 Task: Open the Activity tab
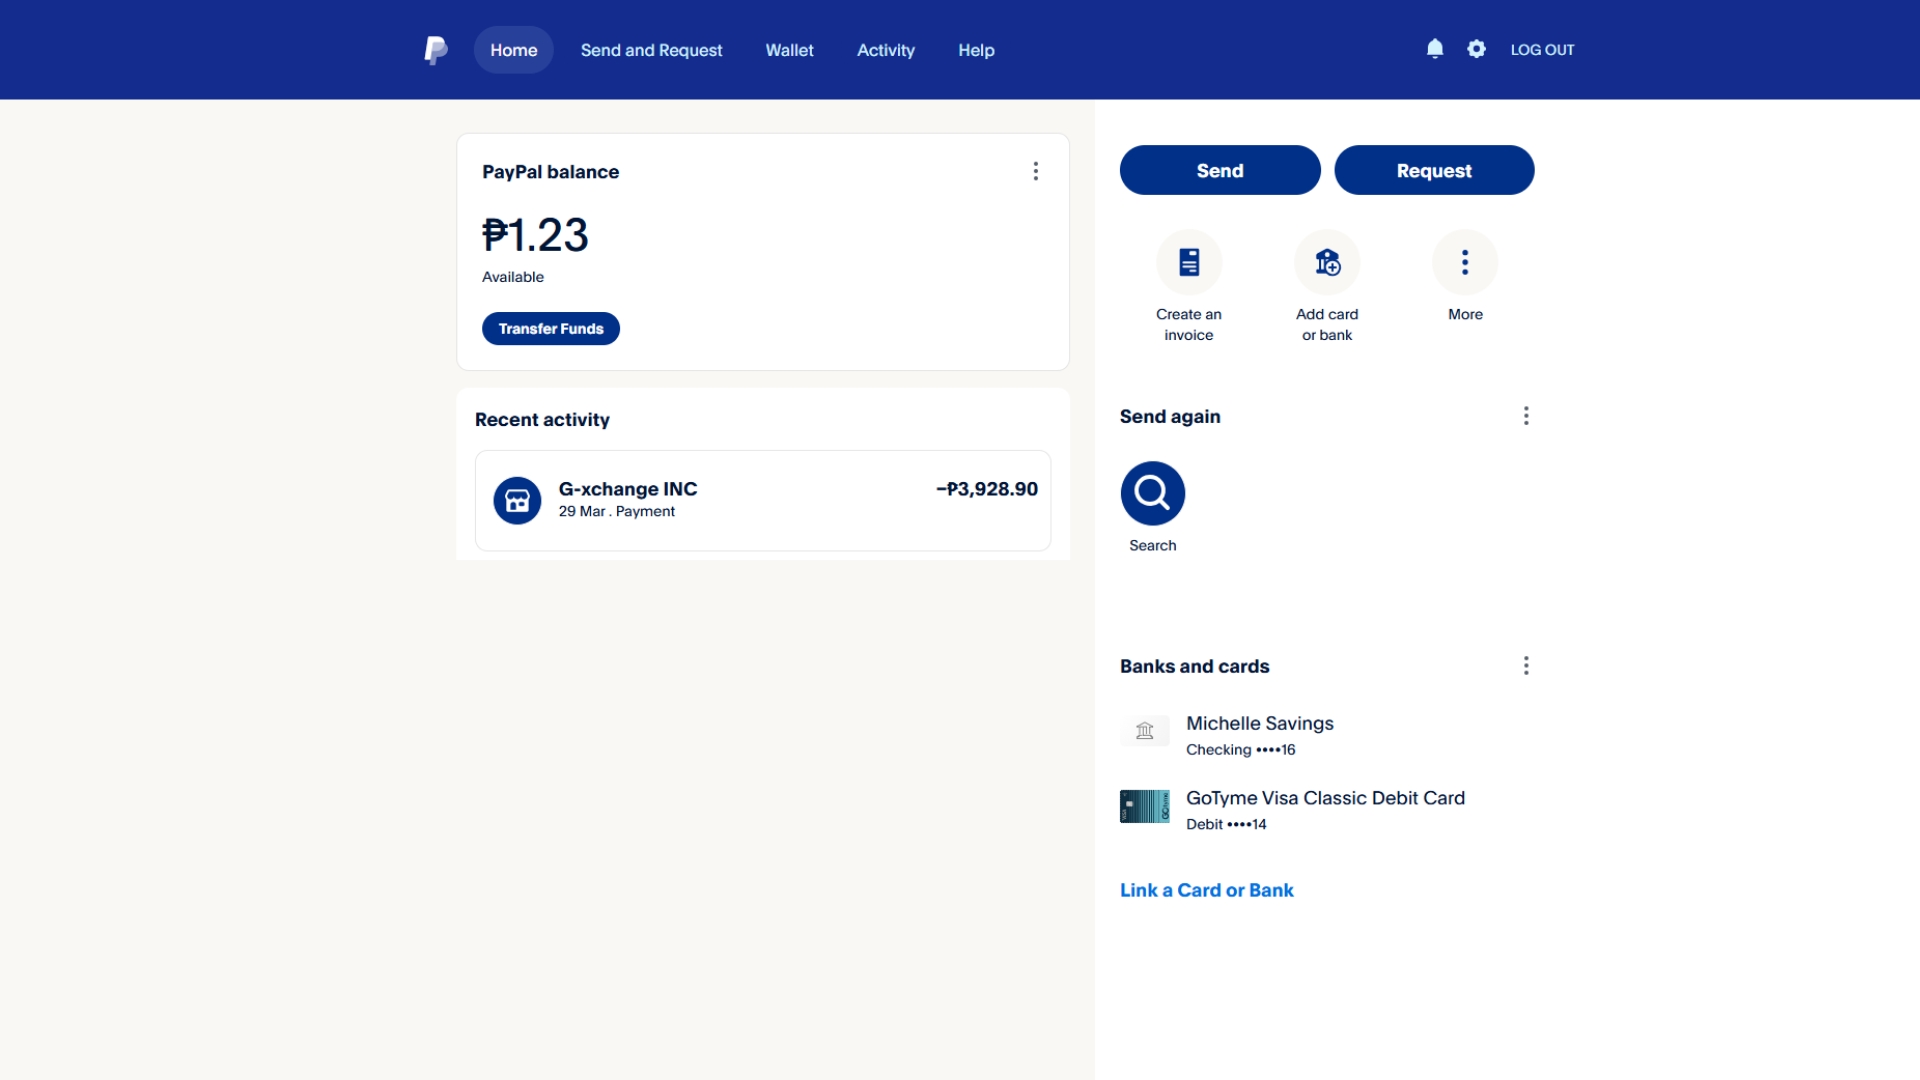pyautogui.click(x=885, y=50)
